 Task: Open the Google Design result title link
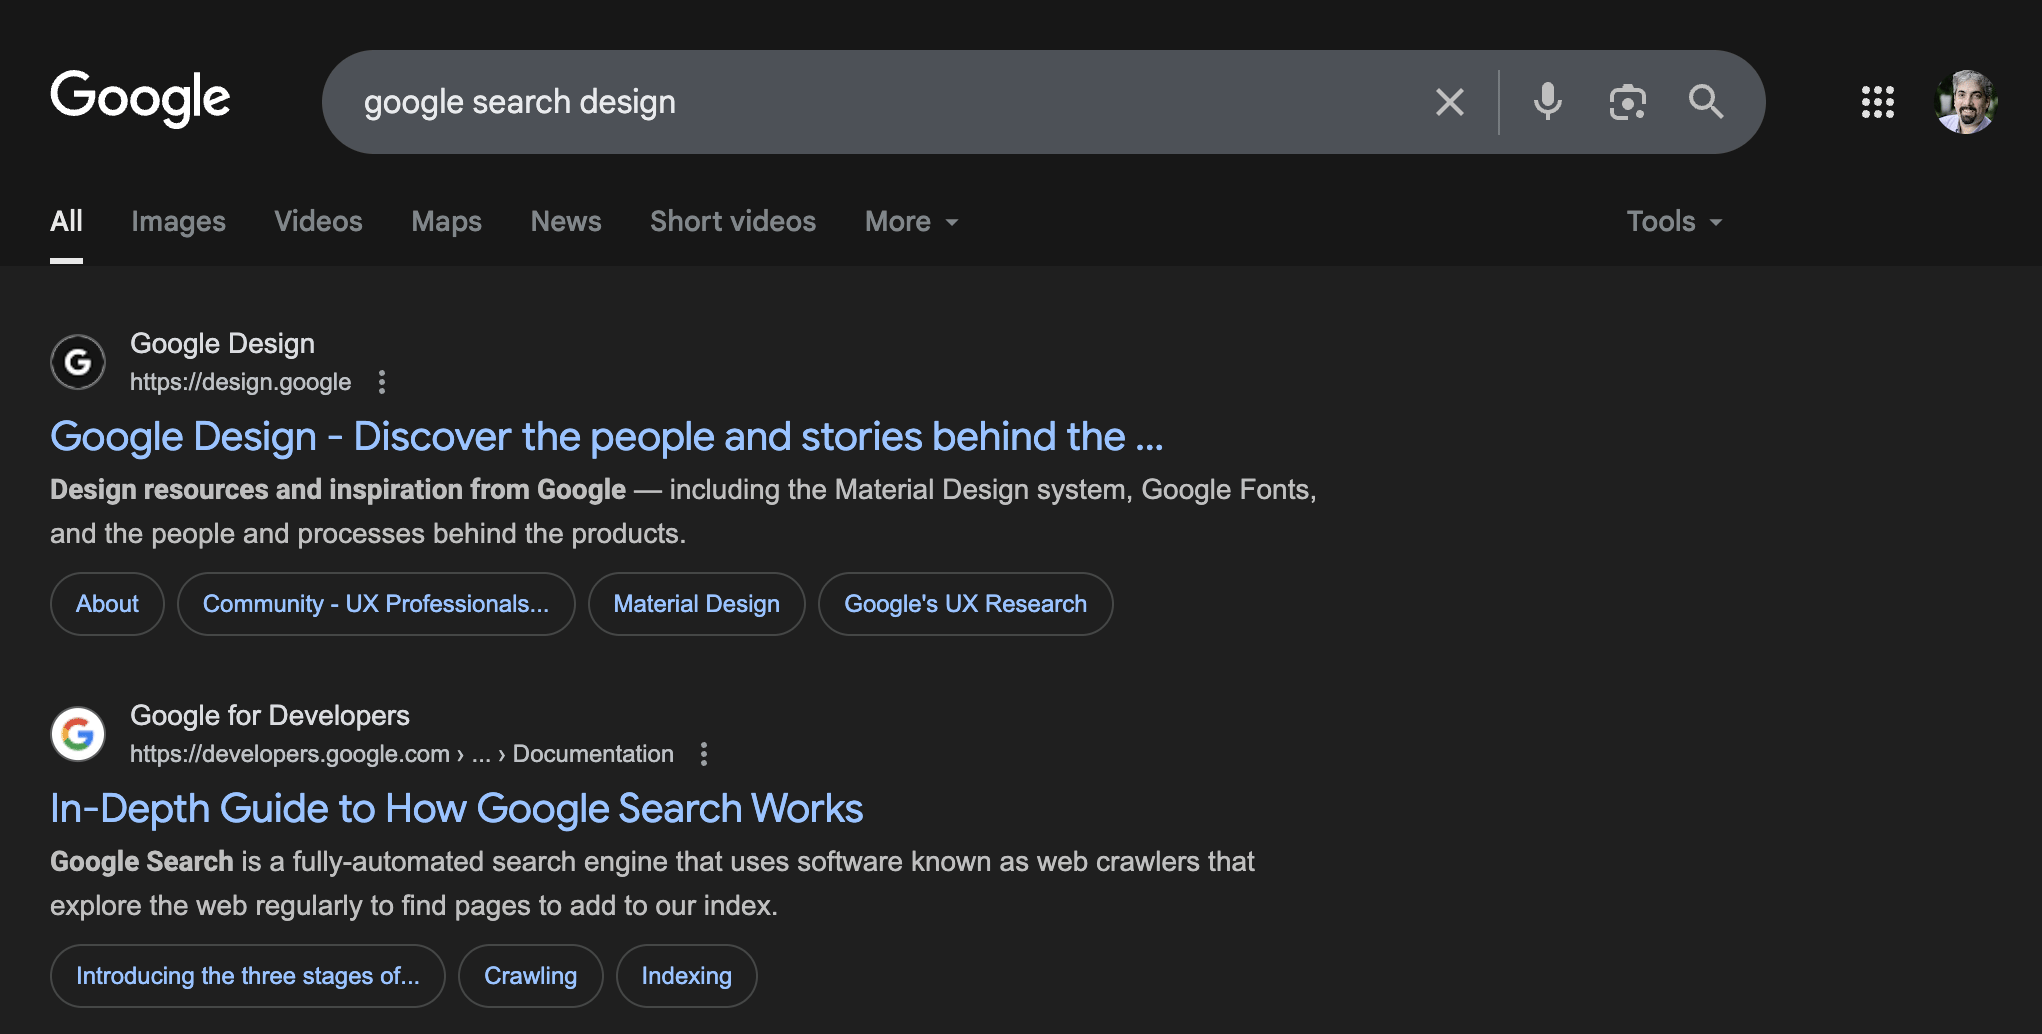[x=607, y=437]
